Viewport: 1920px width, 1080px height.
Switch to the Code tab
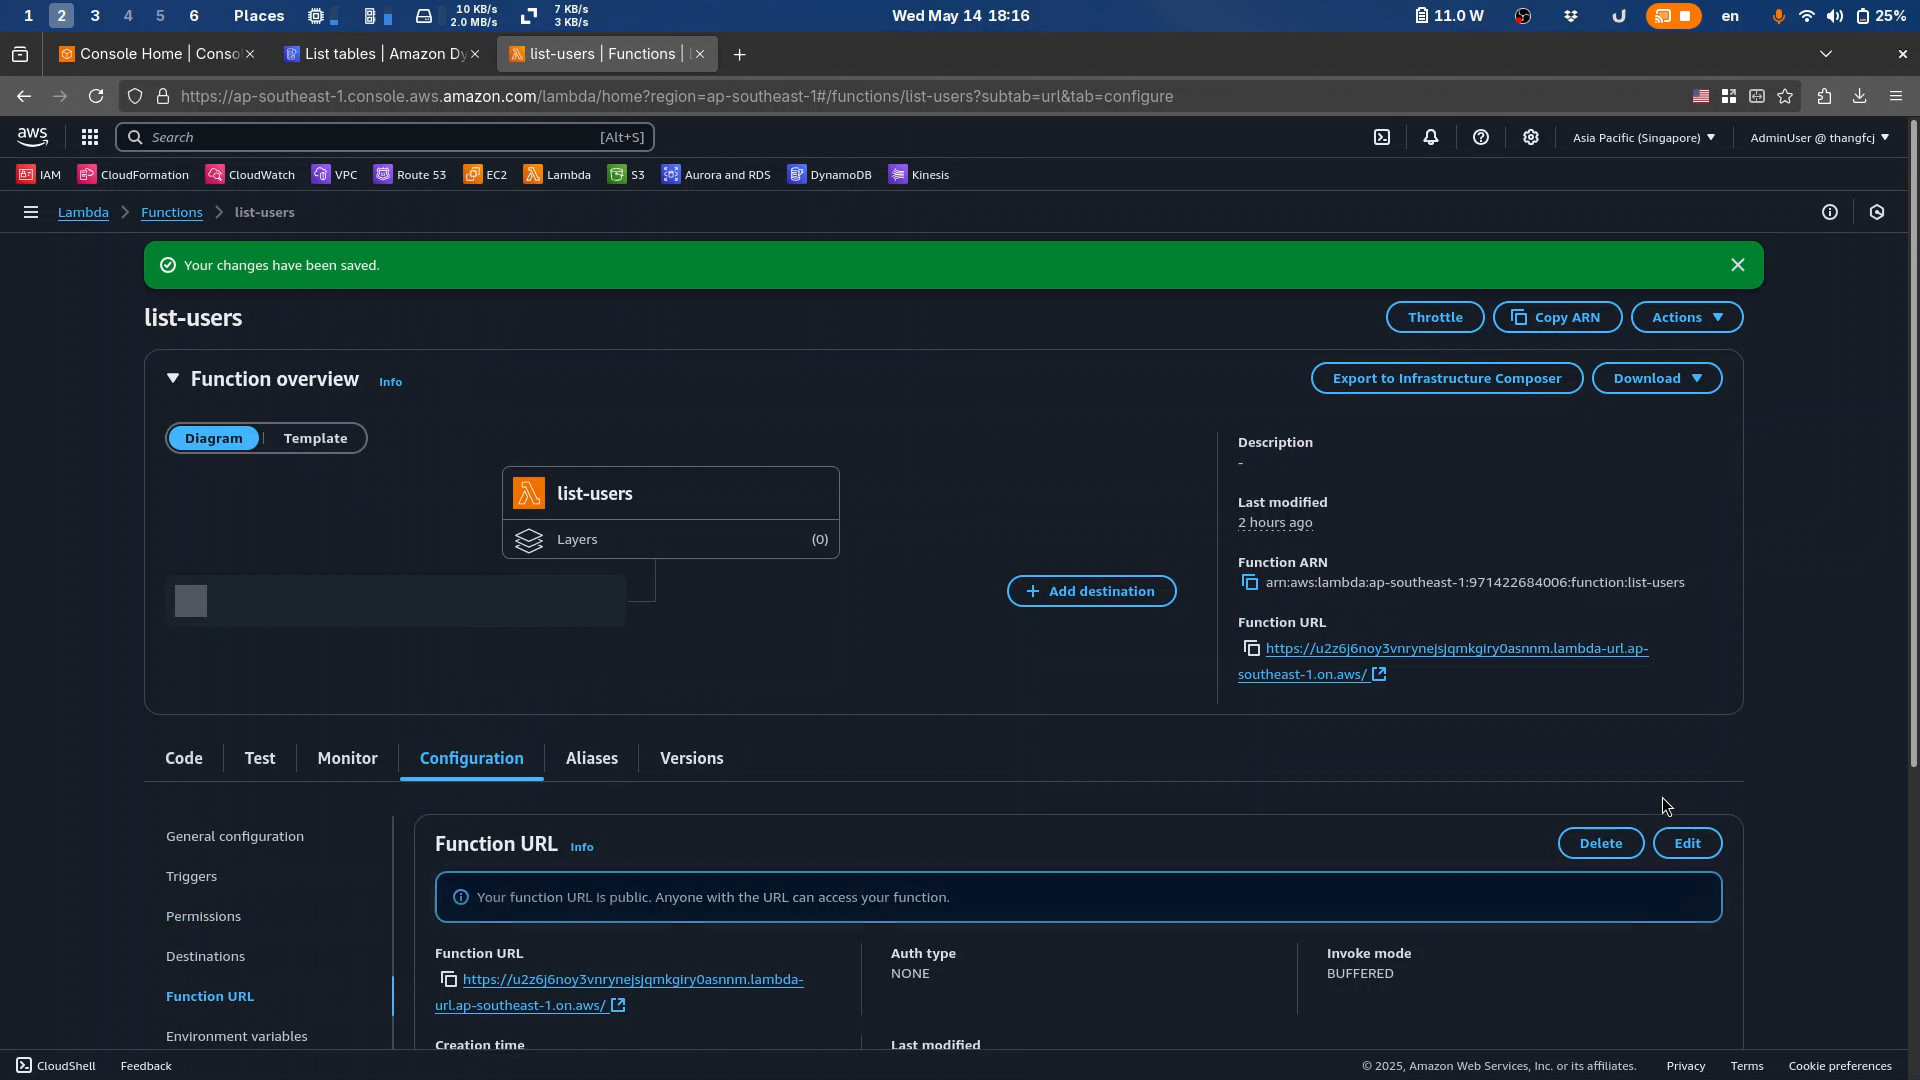[x=184, y=759]
